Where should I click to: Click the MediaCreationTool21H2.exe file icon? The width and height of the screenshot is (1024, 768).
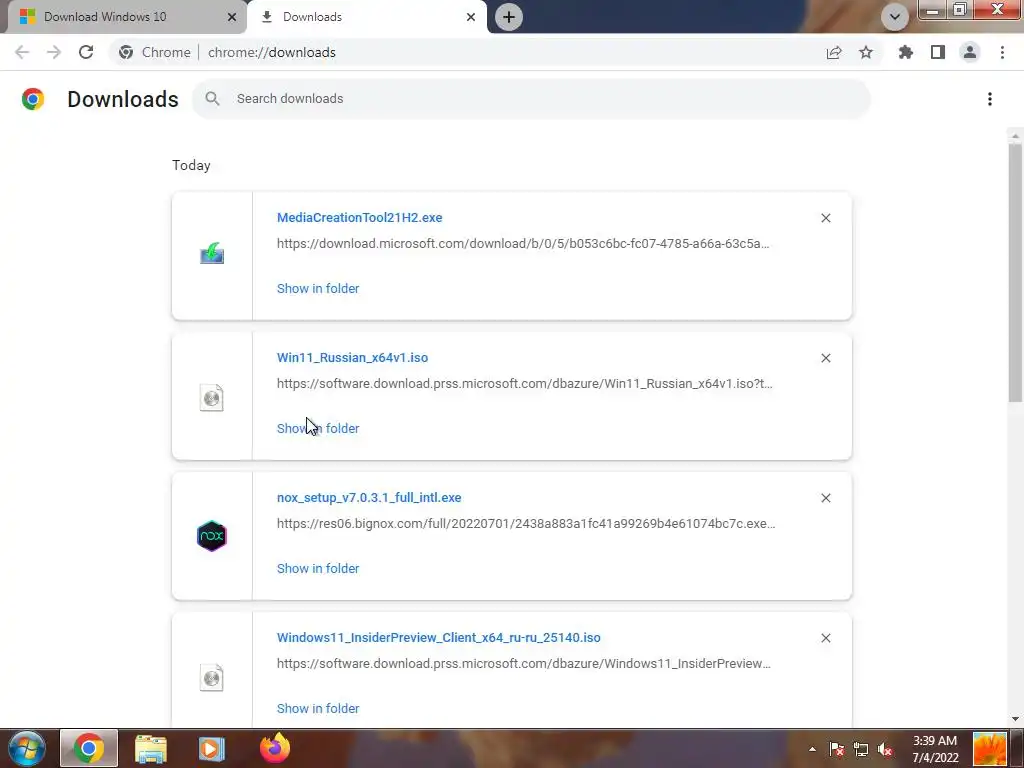pos(212,253)
